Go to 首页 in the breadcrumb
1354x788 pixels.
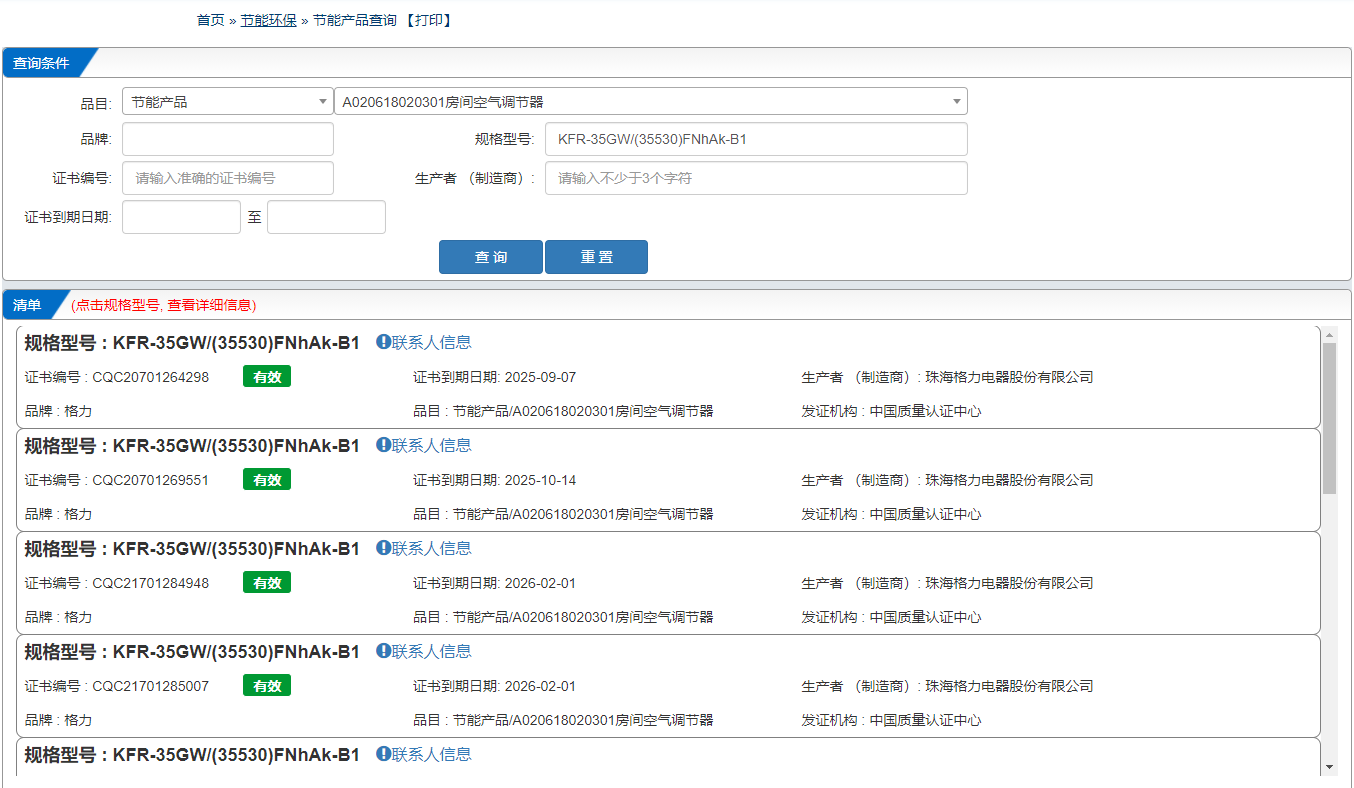tap(210, 20)
